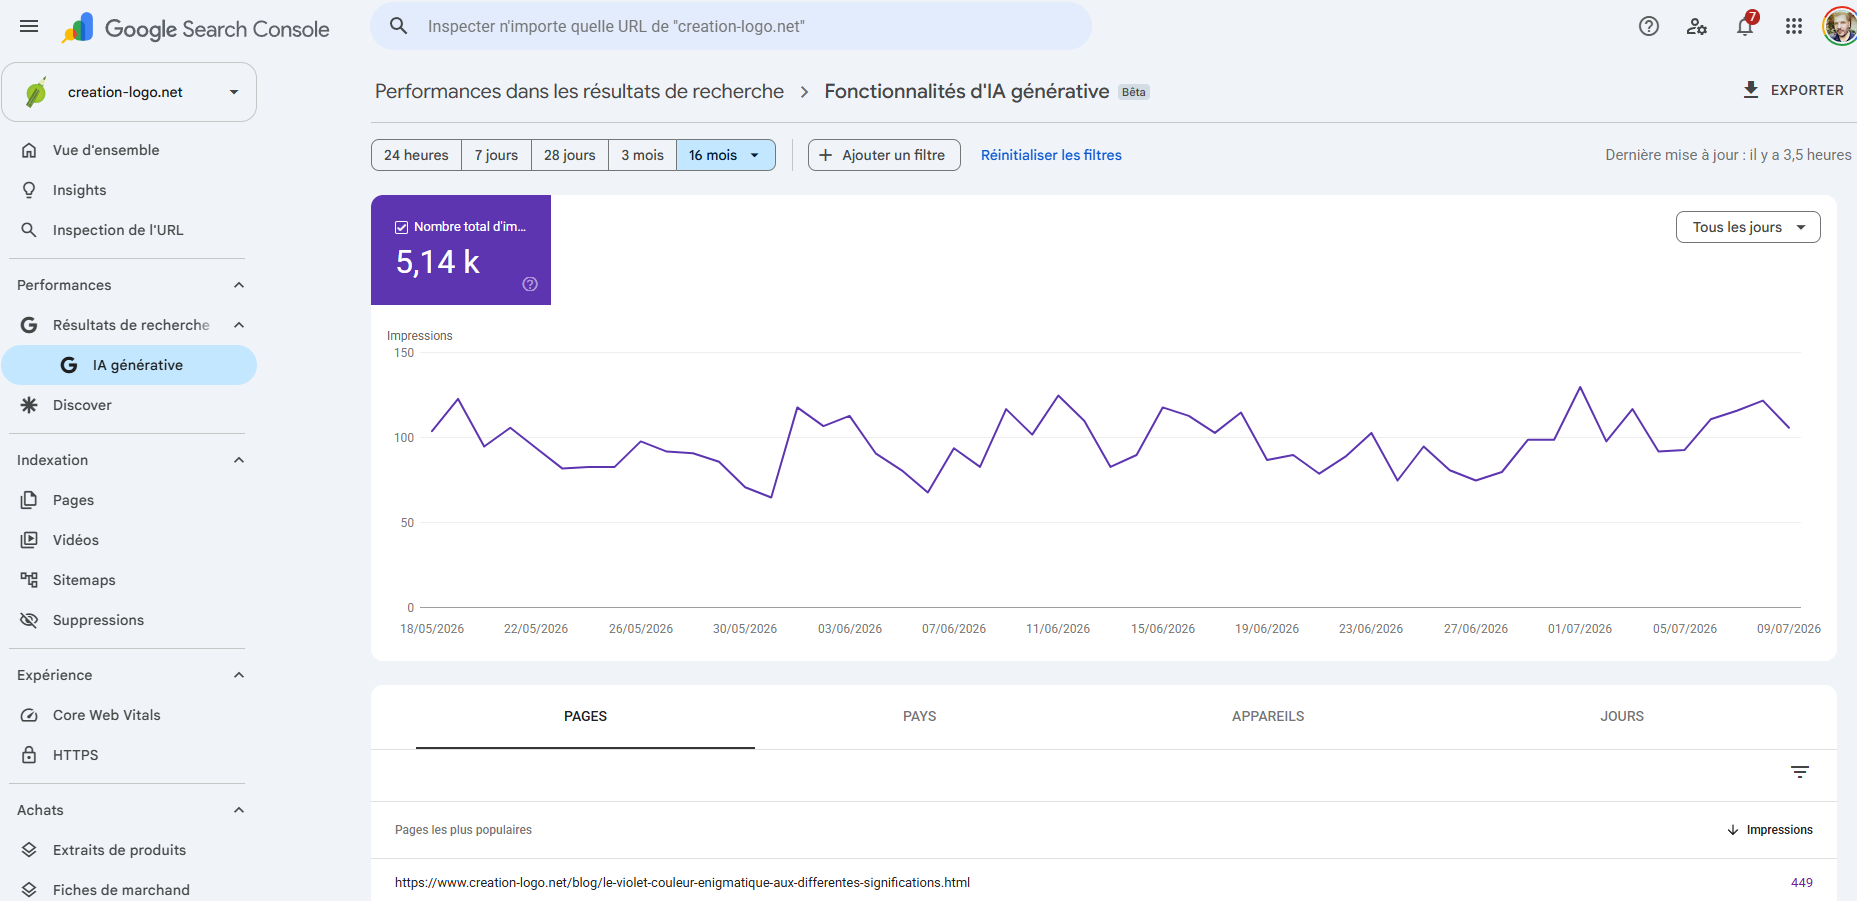The height and width of the screenshot is (901, 1857).
Task: Click the creation-logo.net leaf favicon
Action: coord(36,92)
